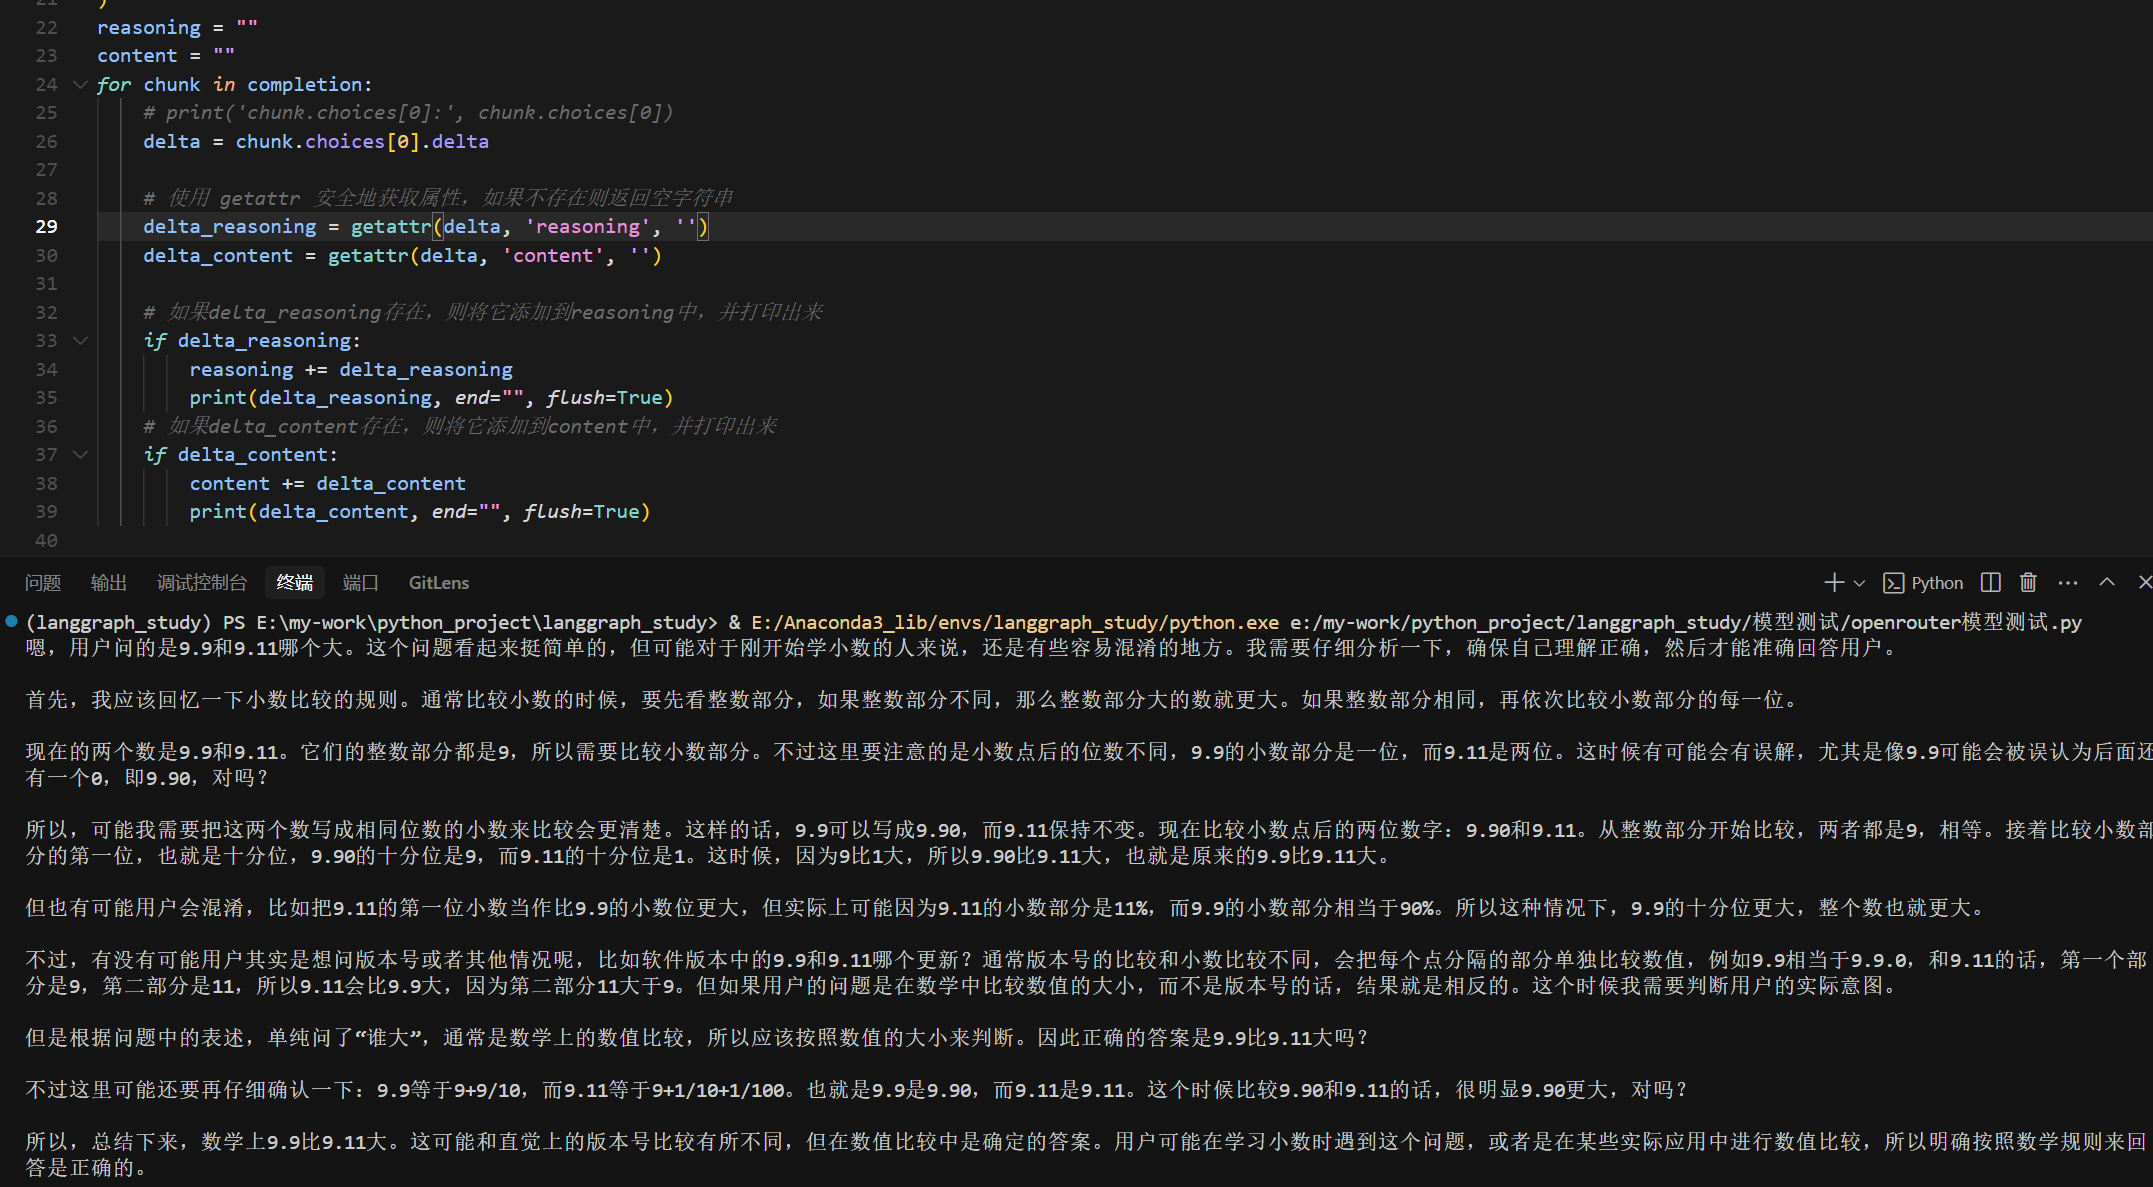
Task: Click line number 40 in the gutter
Action: tap(47, 541)
